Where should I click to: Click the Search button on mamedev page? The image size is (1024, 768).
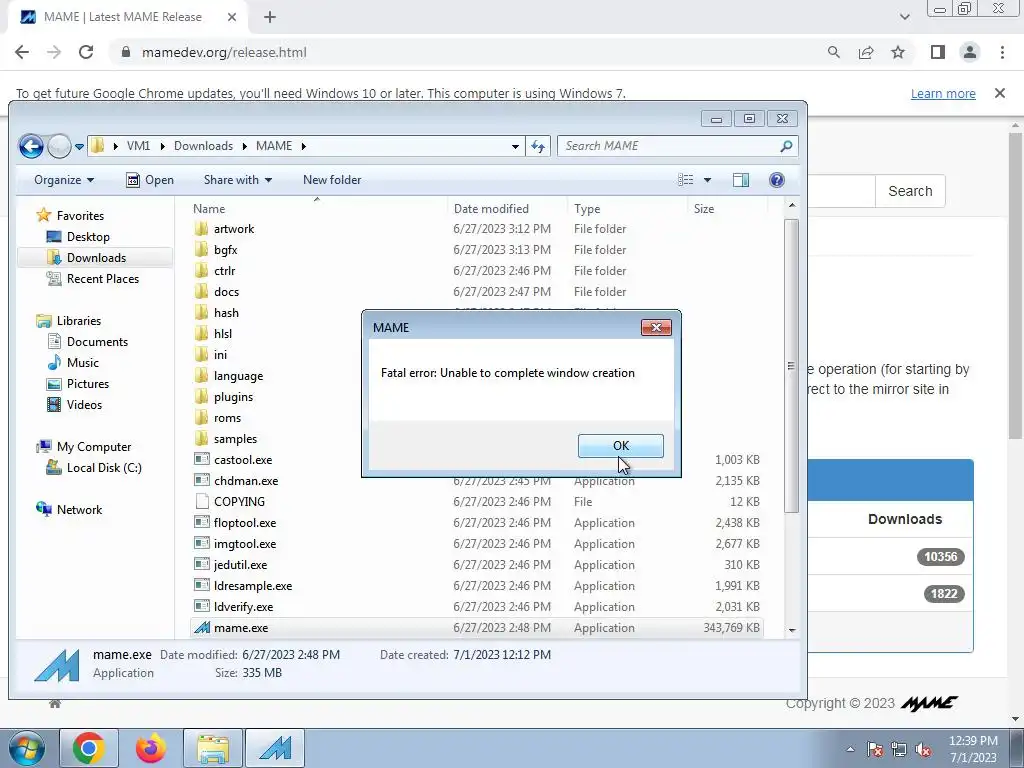coord(910,191)
